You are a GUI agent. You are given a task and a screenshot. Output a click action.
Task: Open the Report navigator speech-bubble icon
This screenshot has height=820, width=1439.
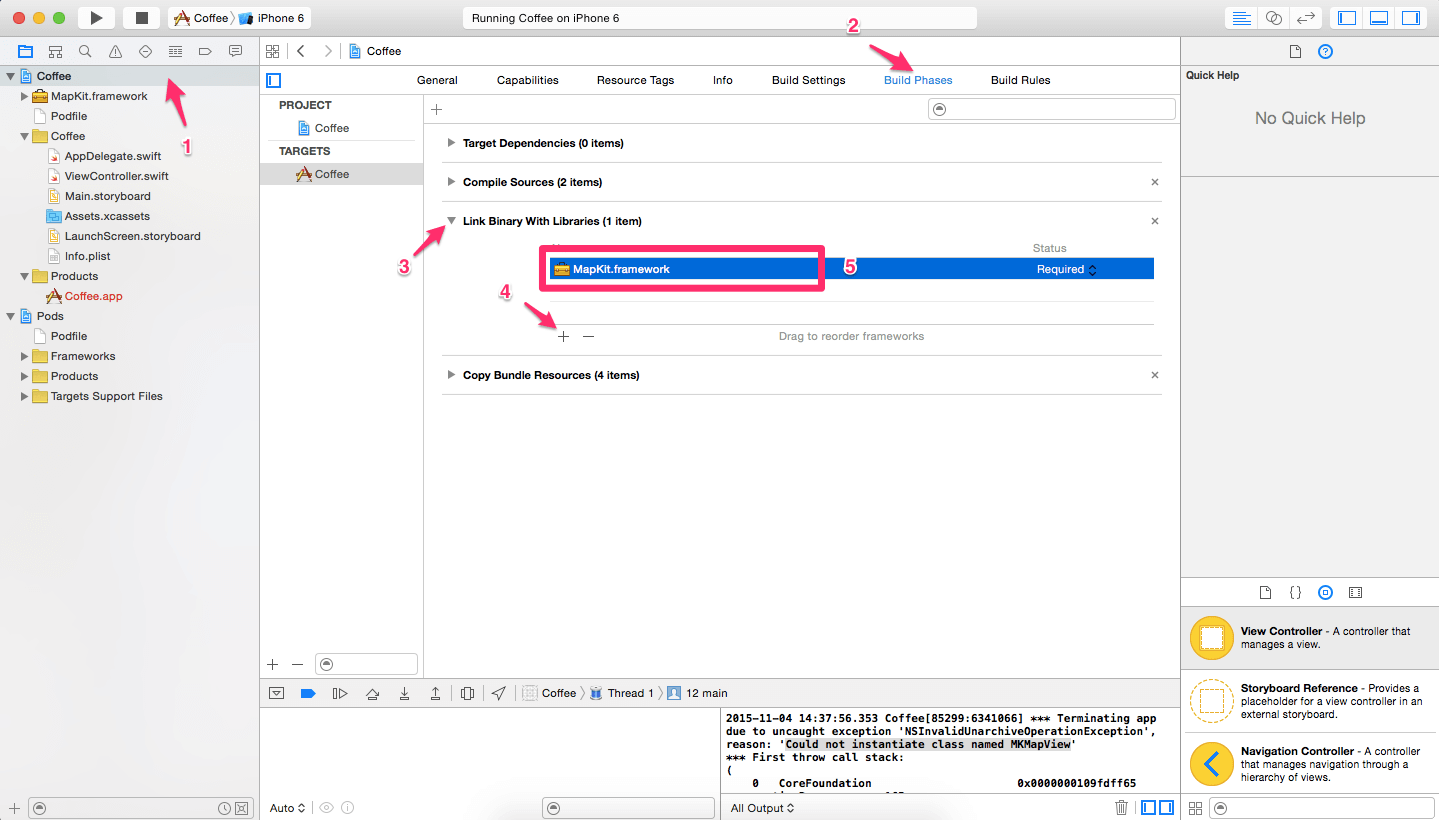pos(236,51)
